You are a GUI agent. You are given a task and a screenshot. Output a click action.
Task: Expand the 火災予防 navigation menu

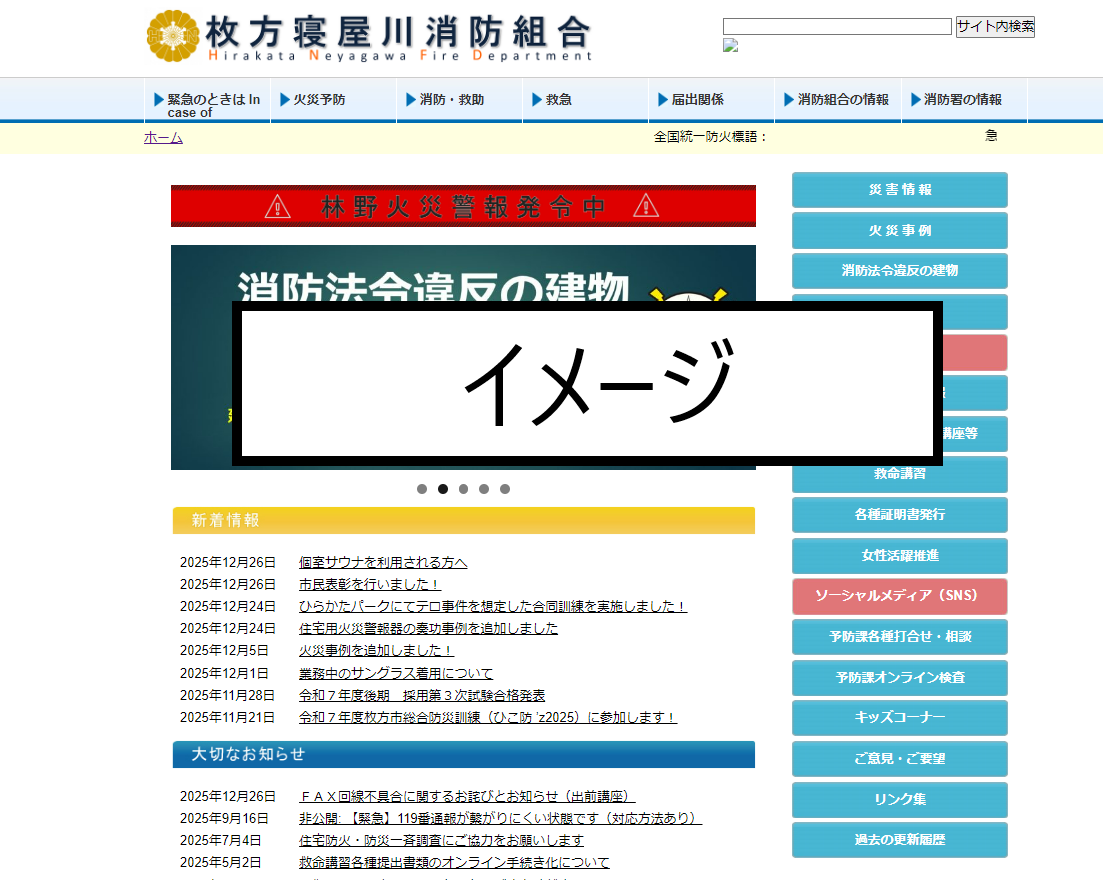pos(319,100)
